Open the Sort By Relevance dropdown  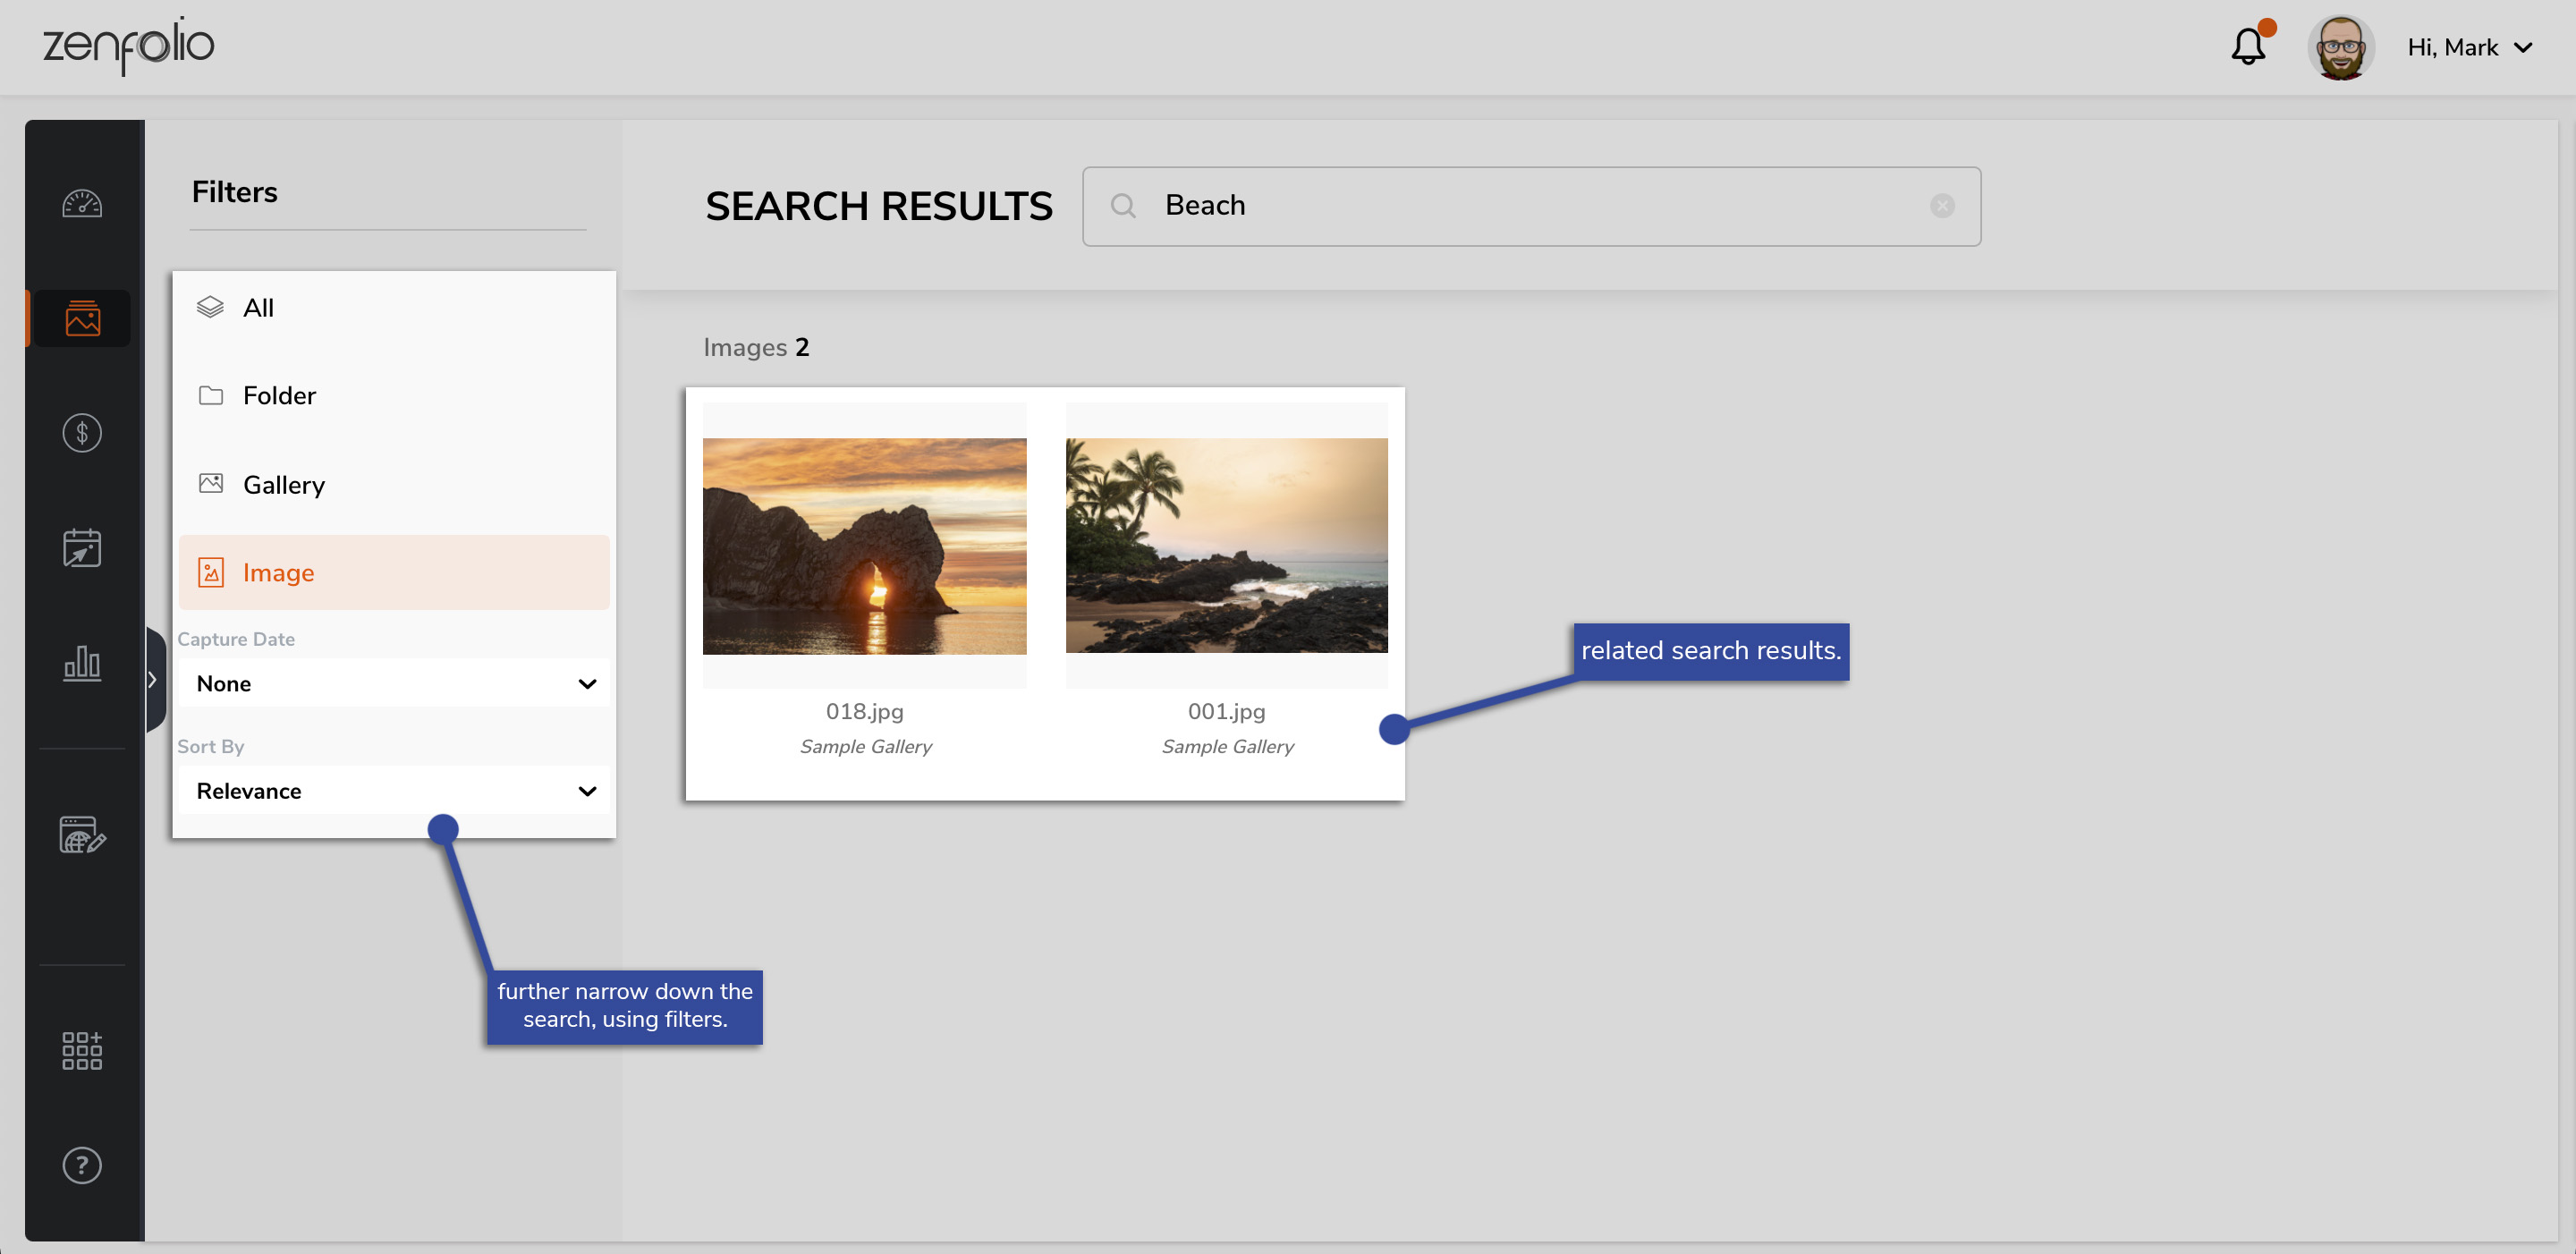[x=392, y=790]
